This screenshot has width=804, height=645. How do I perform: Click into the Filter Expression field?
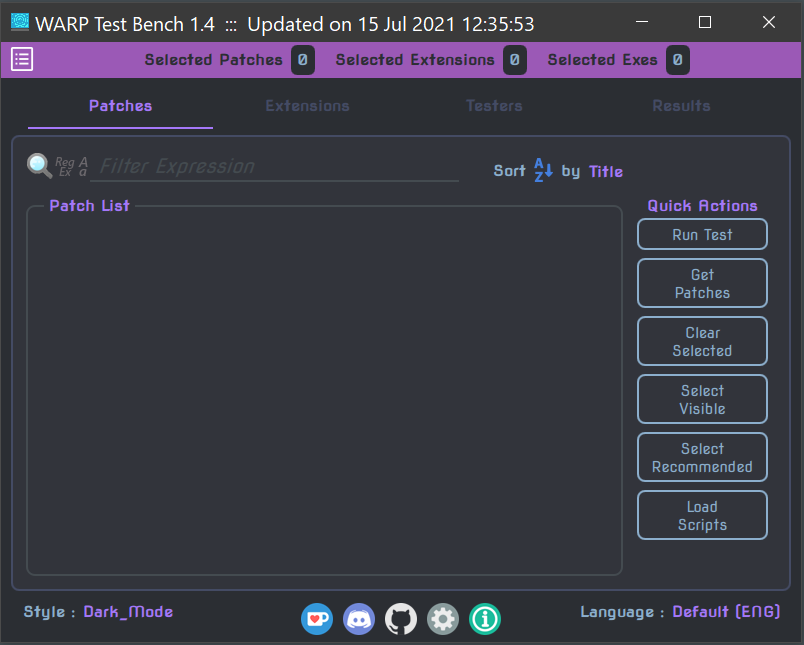(274, 167)
